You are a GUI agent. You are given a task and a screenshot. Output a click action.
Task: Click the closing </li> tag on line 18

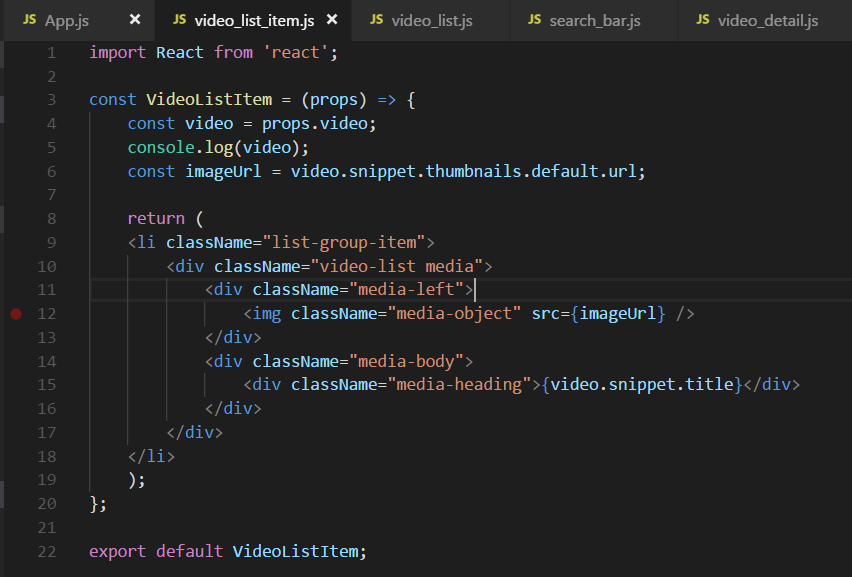[x=152, y=456]
